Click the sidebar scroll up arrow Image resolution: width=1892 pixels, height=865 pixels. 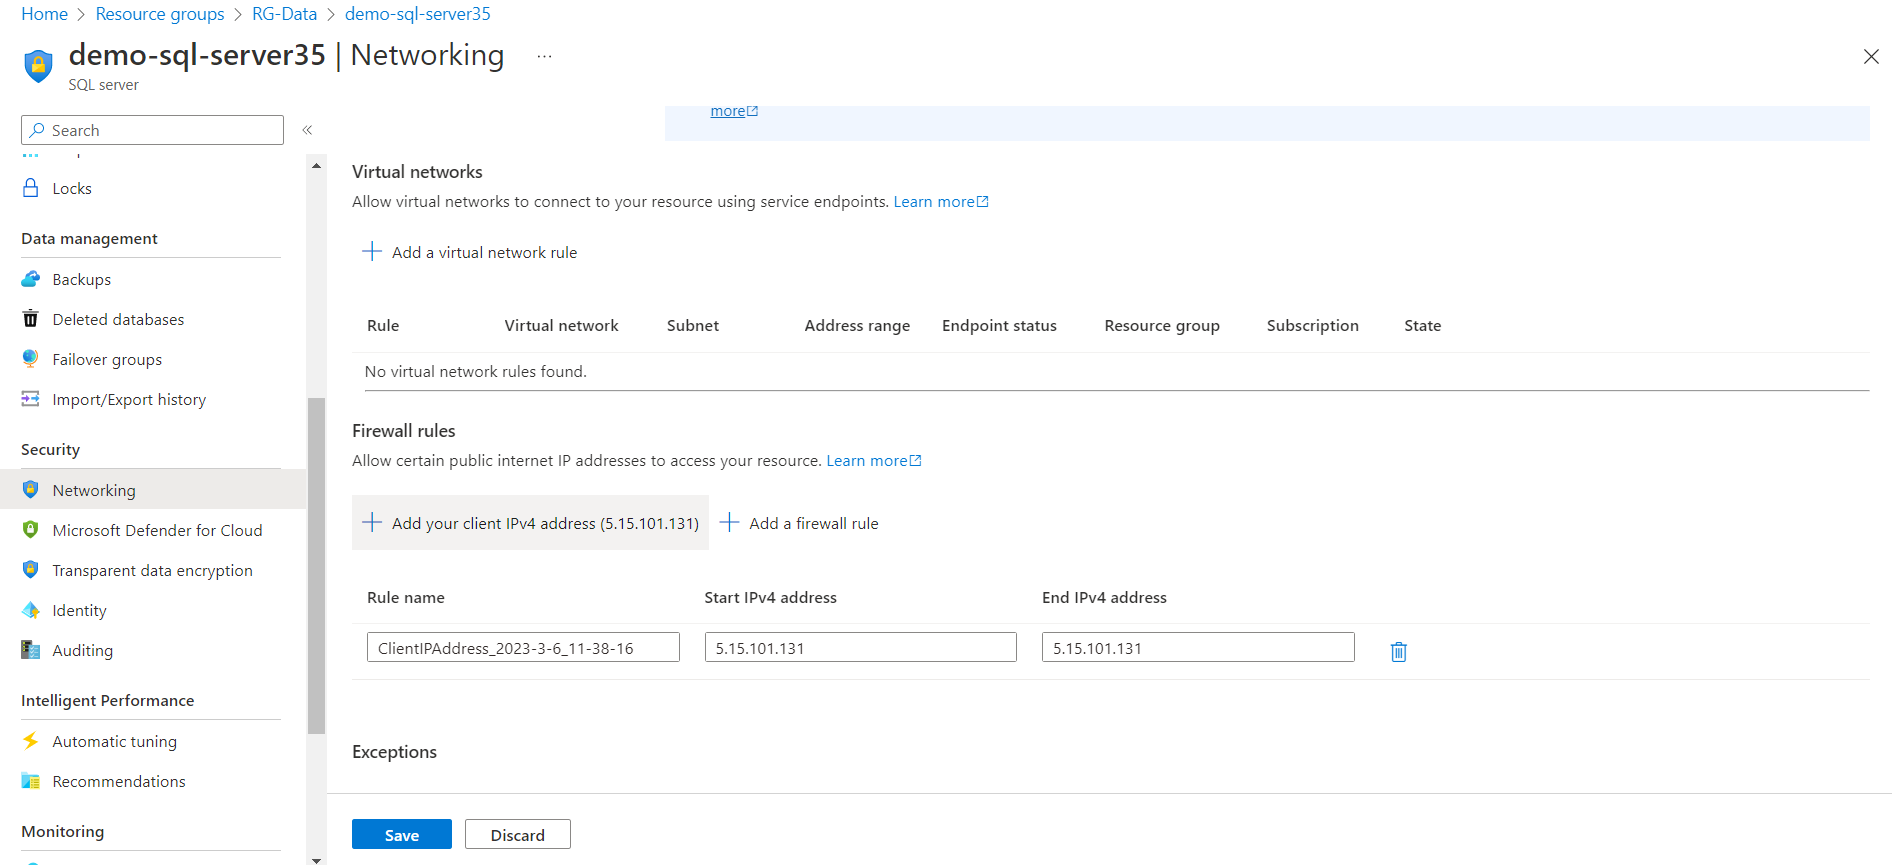click(x=317, y=166)
